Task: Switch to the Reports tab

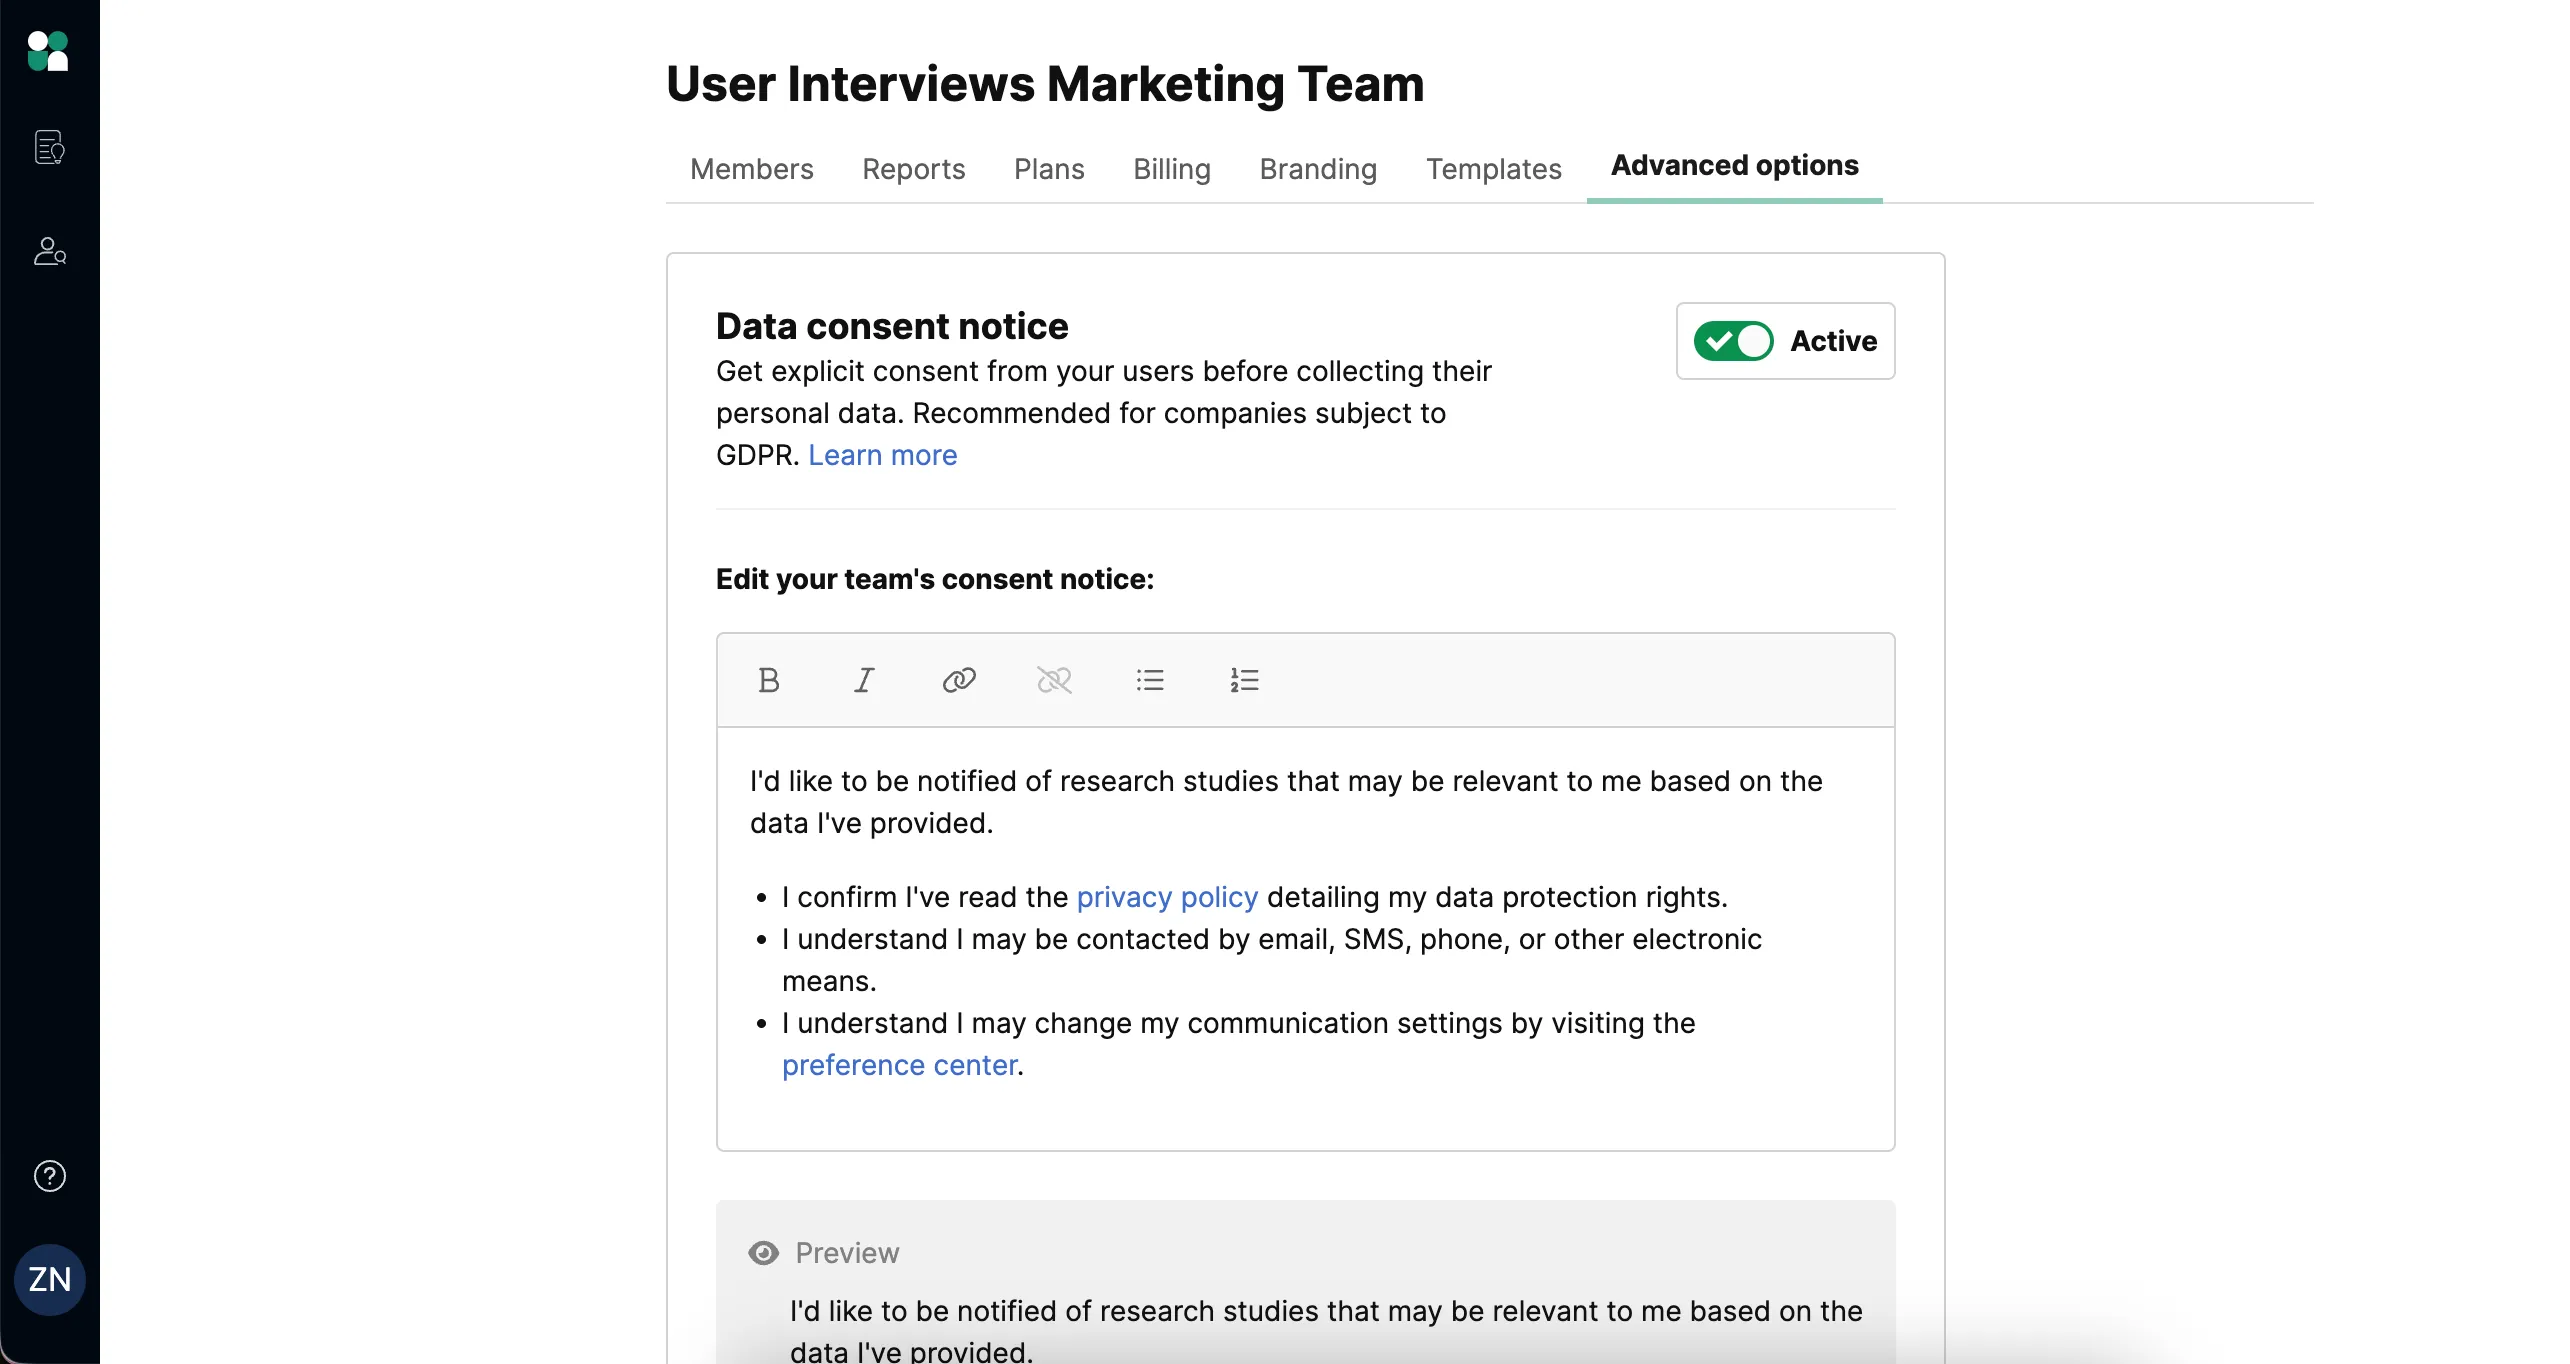Action: 914,169
